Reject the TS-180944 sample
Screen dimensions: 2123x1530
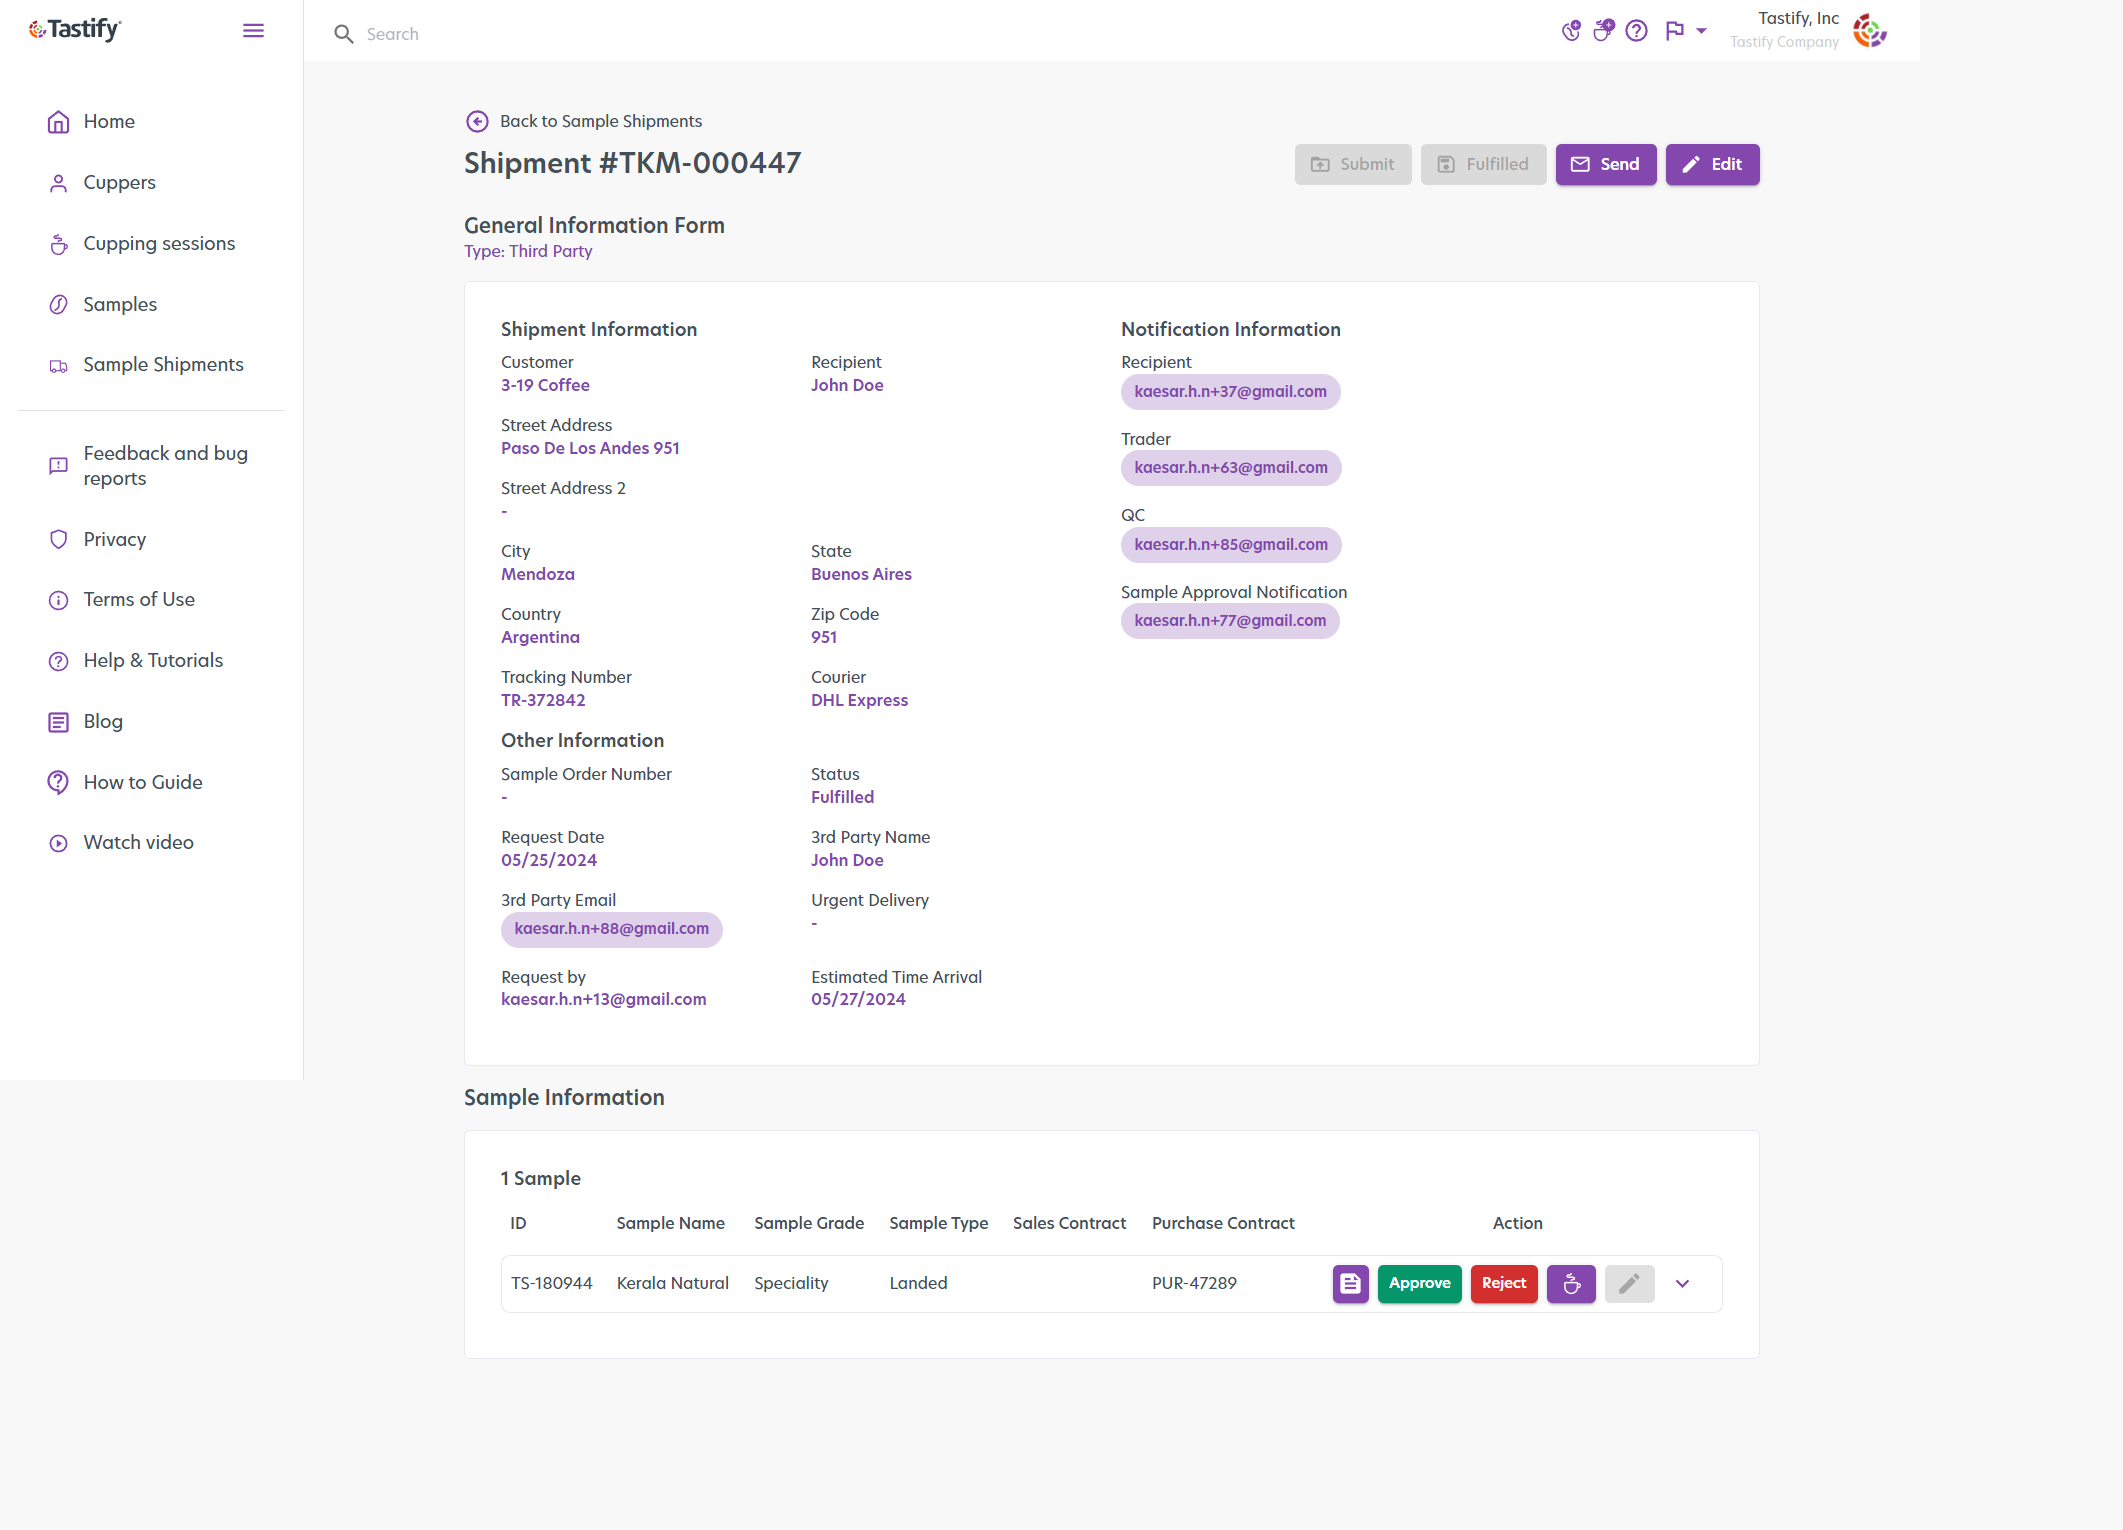(x=1504, y=1283)
